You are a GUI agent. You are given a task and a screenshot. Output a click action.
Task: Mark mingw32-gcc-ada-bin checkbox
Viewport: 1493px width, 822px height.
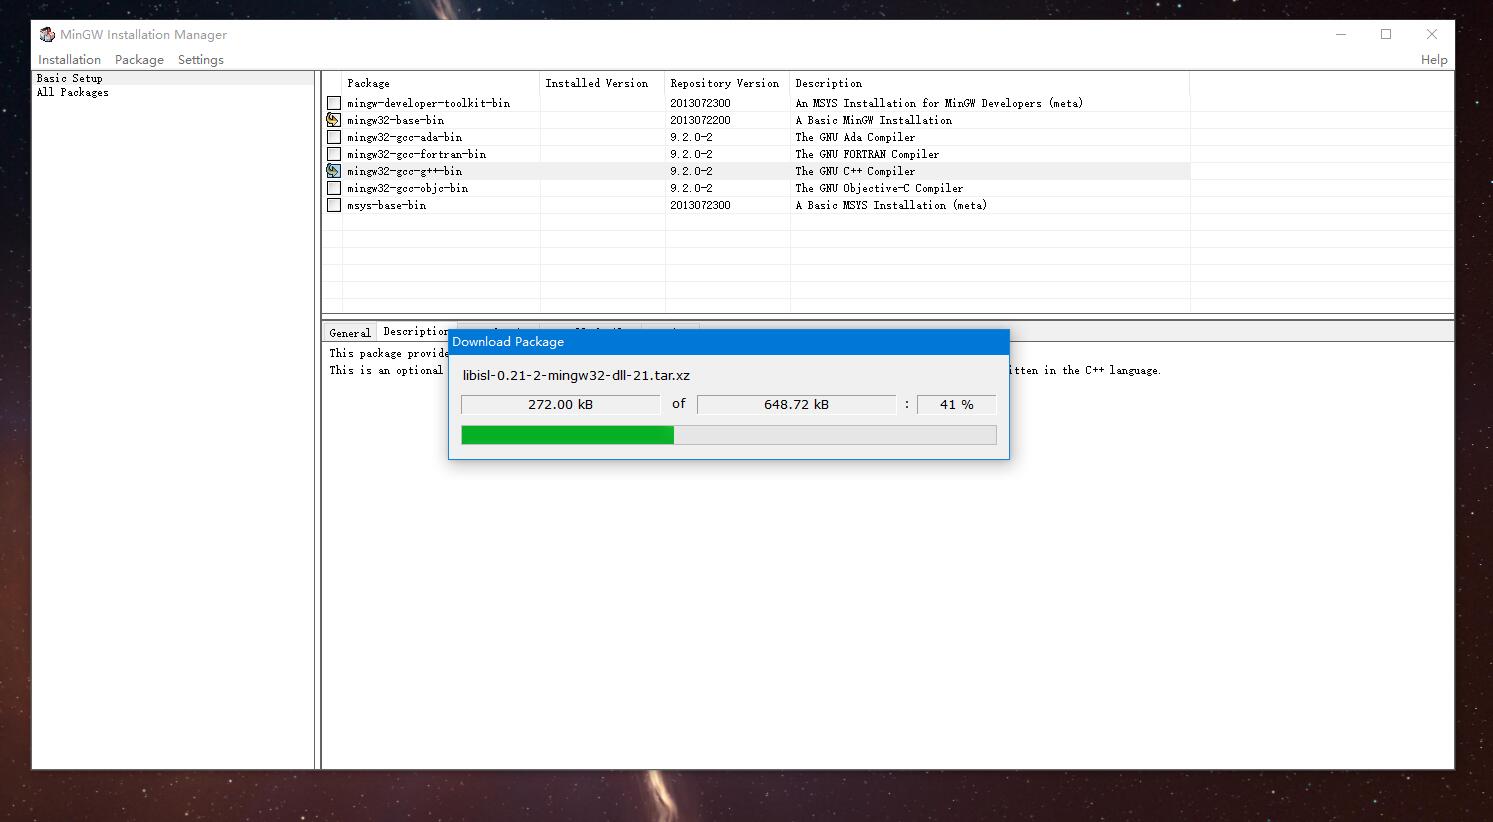(x=334, y=137)
